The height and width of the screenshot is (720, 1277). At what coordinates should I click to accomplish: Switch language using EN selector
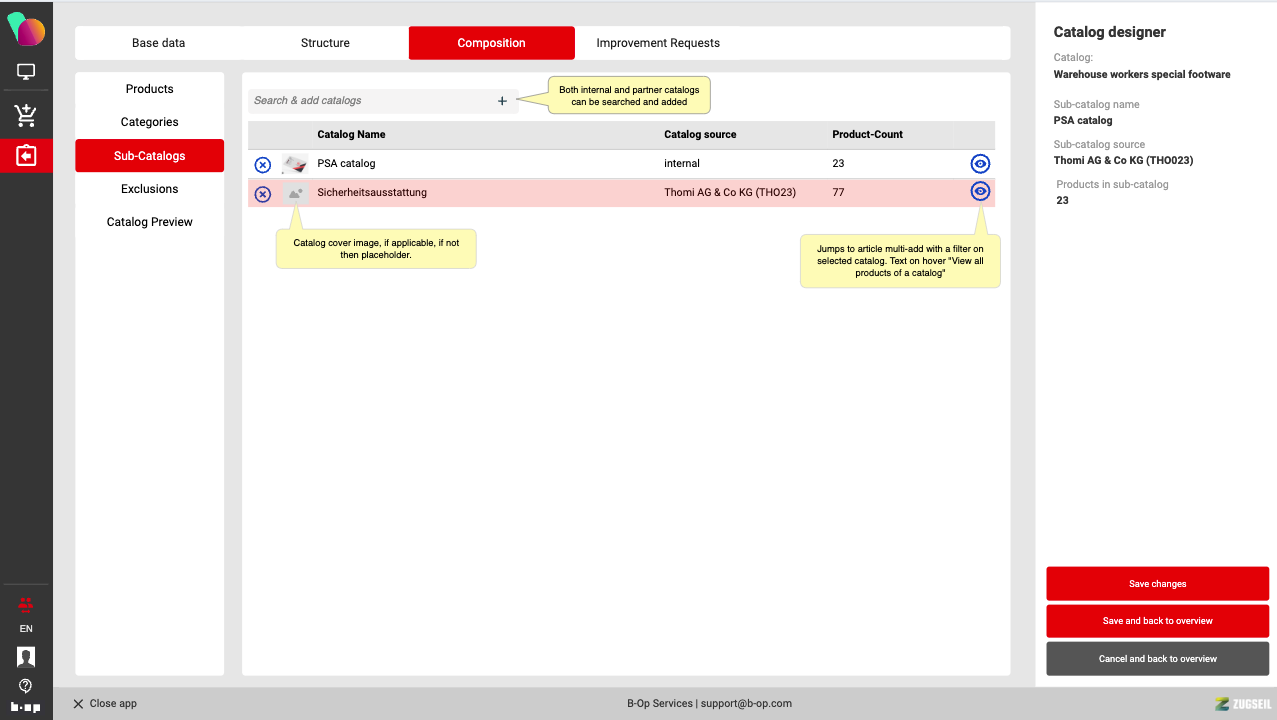pos(26,629)
